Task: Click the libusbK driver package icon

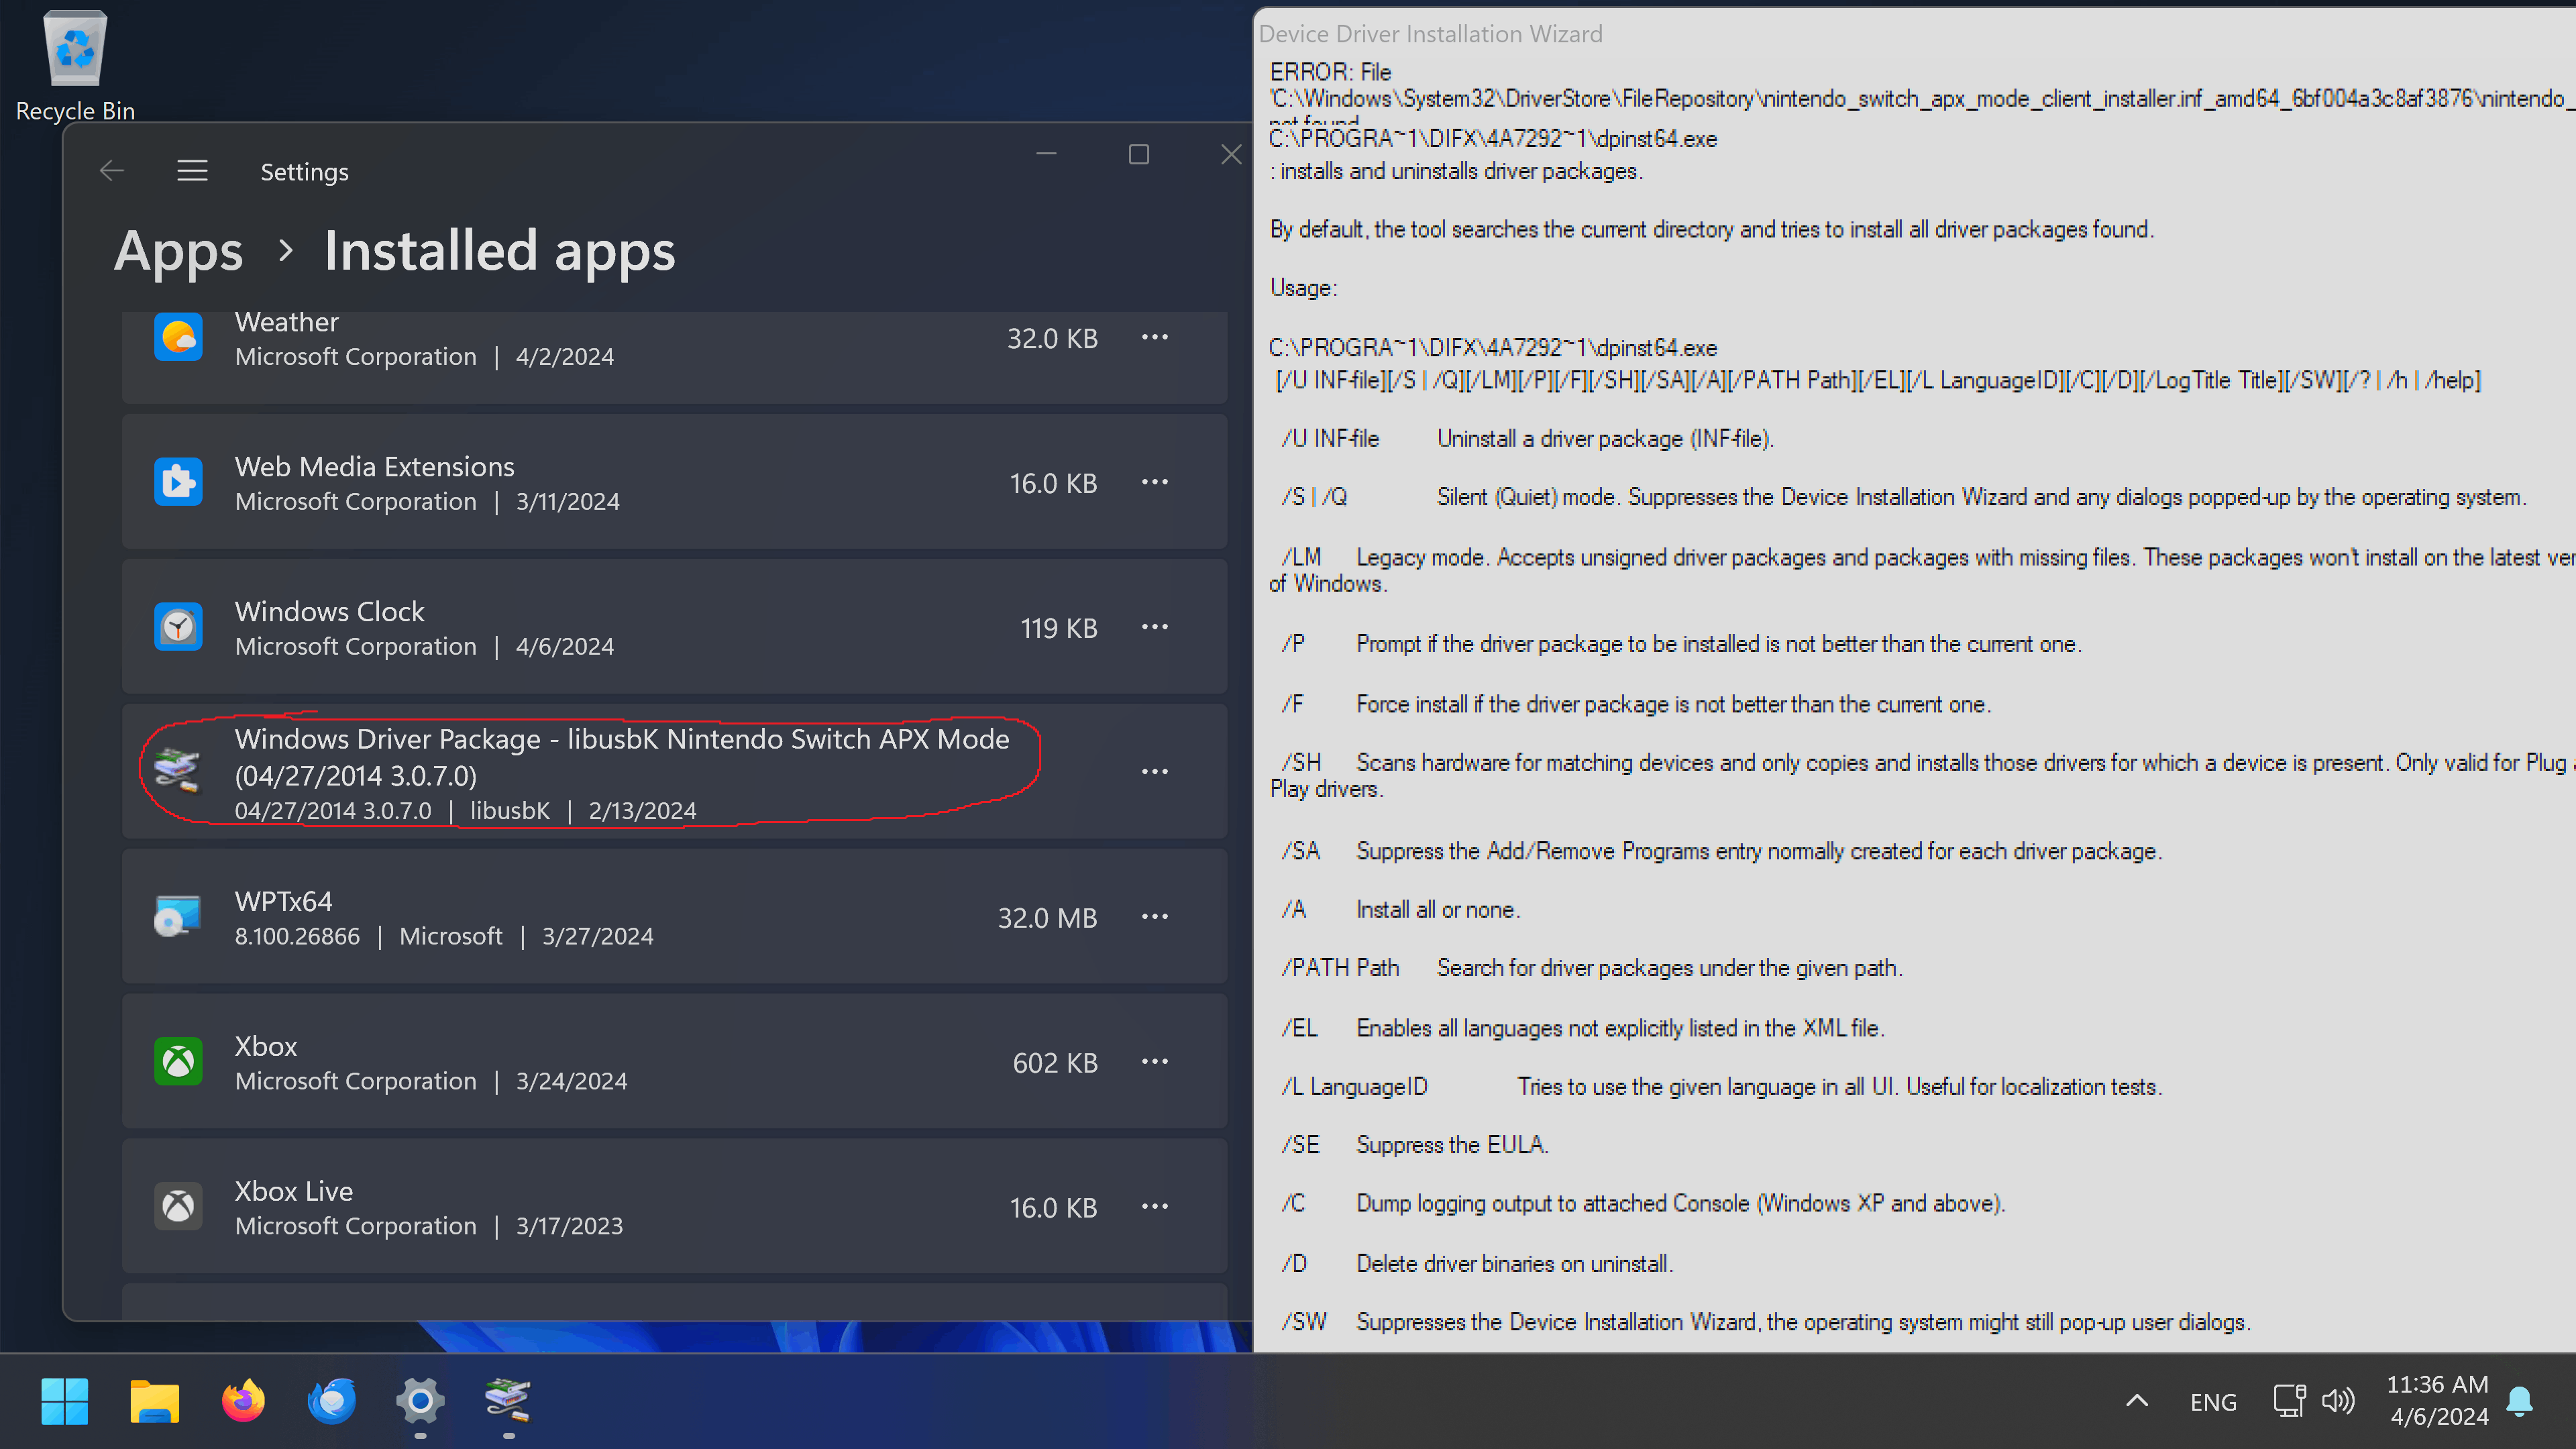Action: click(x=178, y=771)
